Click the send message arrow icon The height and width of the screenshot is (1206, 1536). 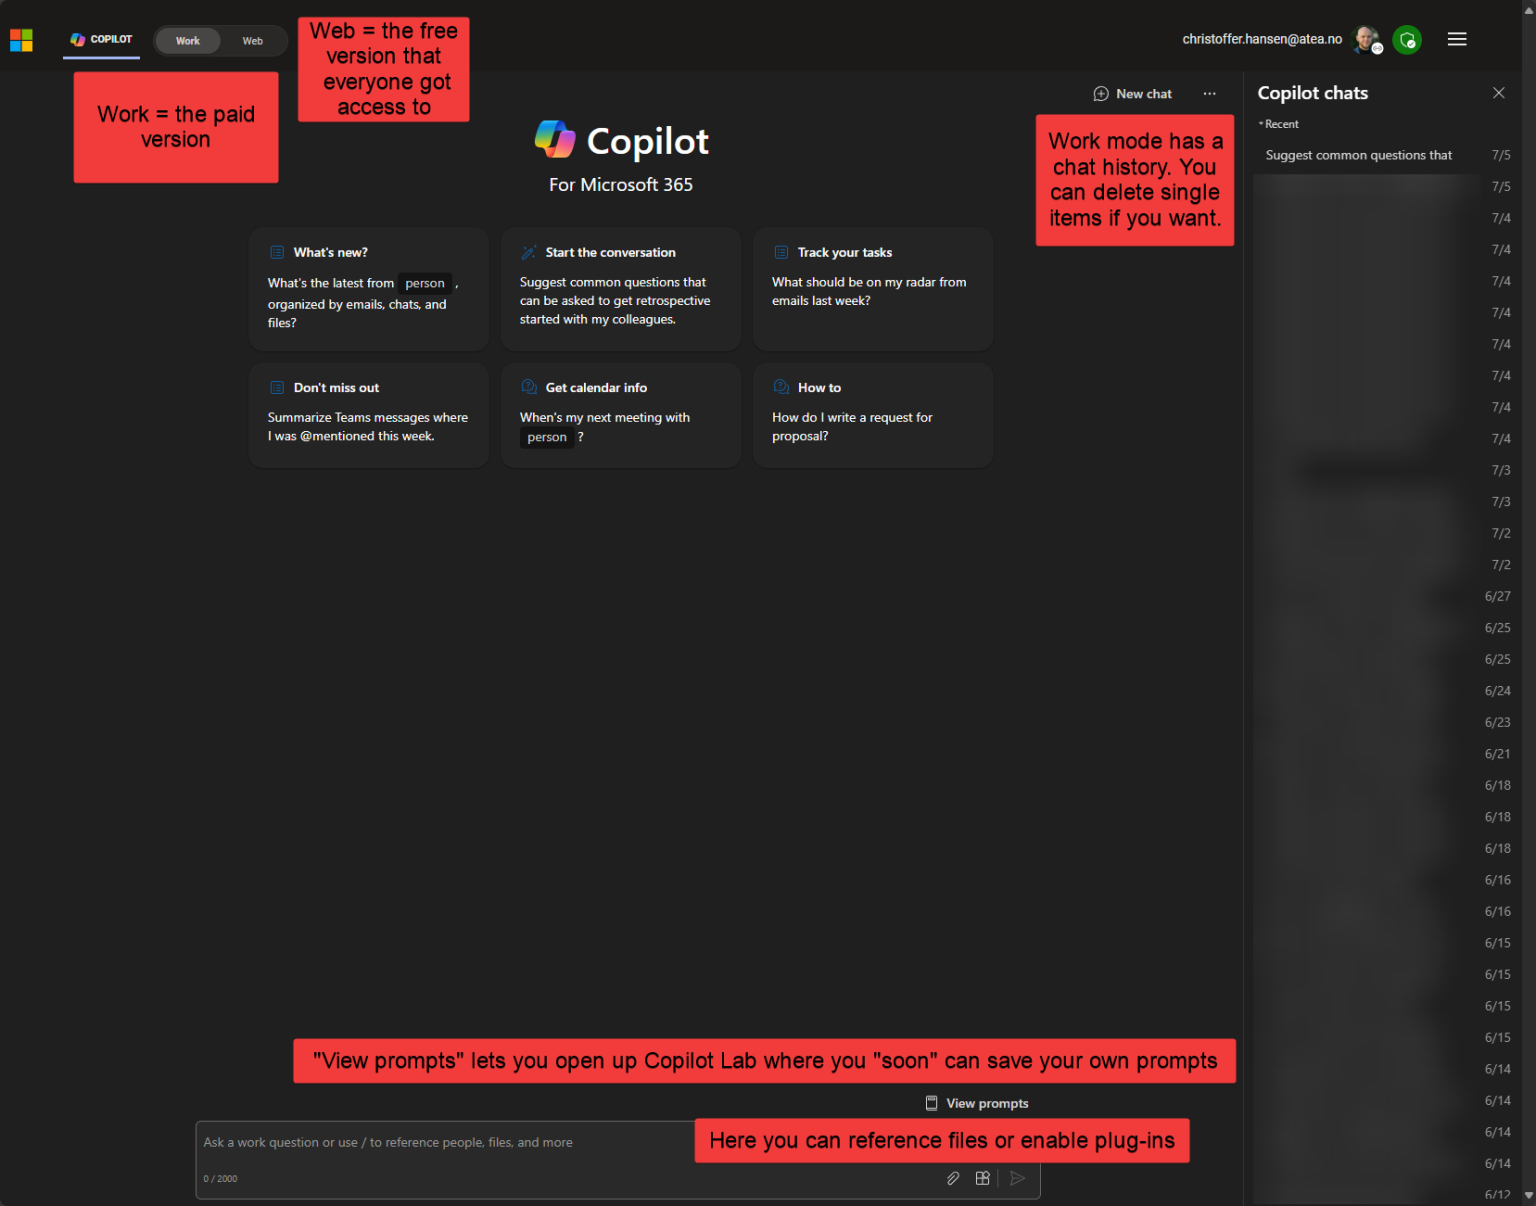[1017, 1178]
